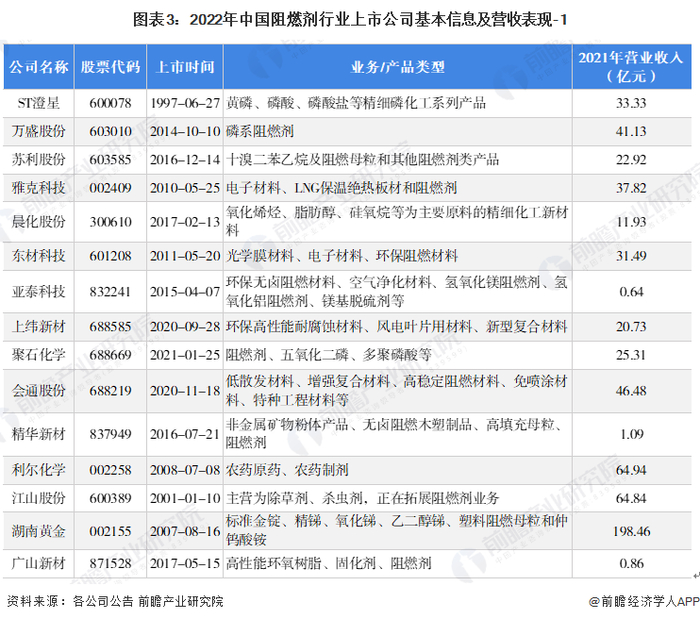The width and height of the screenshot is (700, 621).
Task: Select stock code 871528
Action: click(110, 563)
